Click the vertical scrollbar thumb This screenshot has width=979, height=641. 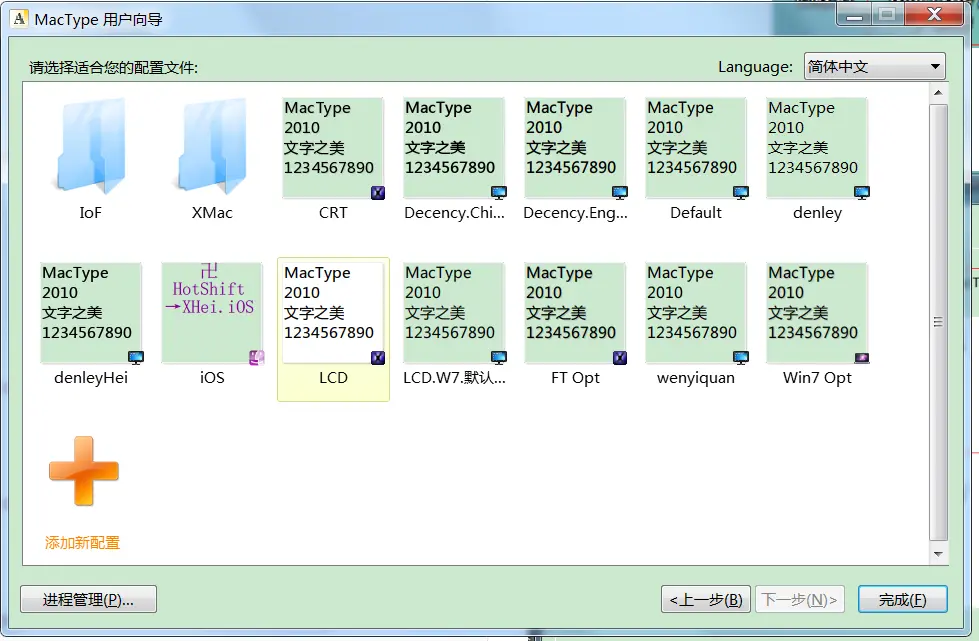pyautogui.click(x=938, y=322)
